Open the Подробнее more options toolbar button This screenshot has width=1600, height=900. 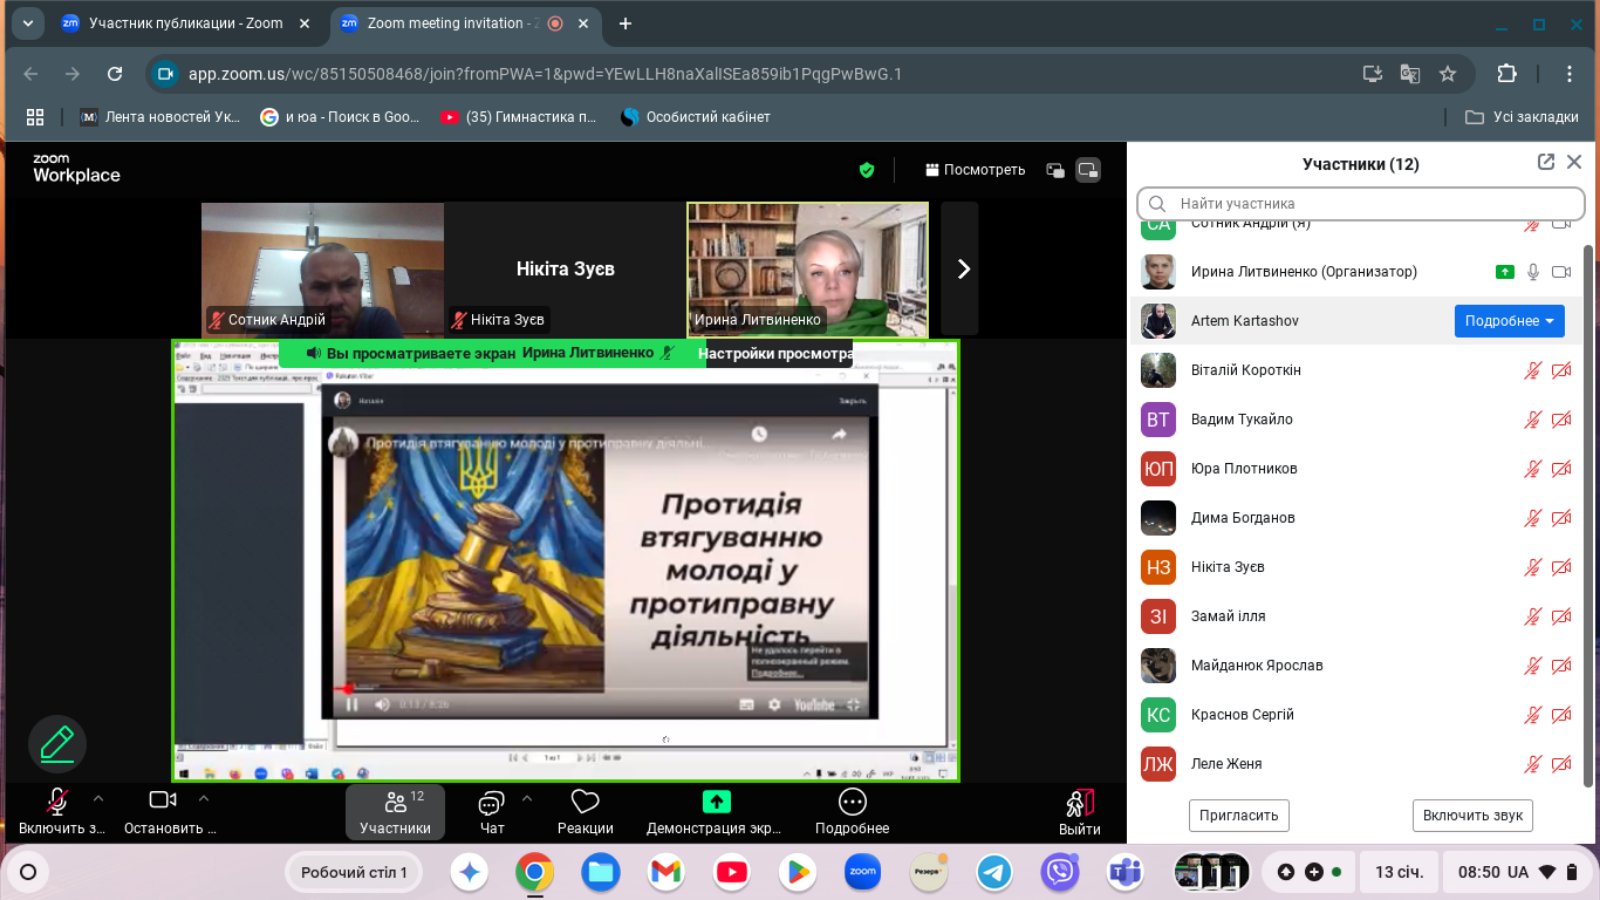[x=852, y=811]
